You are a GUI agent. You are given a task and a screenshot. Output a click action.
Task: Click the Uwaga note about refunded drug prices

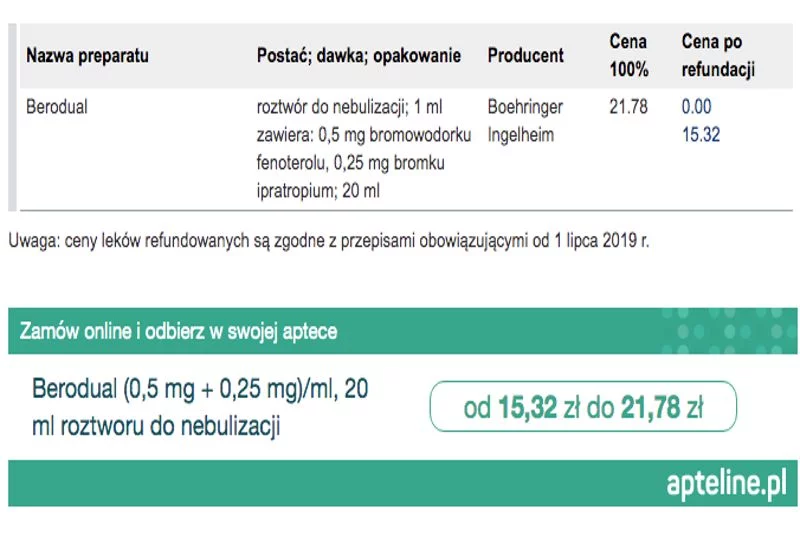pyautogui.click(x=329, y=240)
